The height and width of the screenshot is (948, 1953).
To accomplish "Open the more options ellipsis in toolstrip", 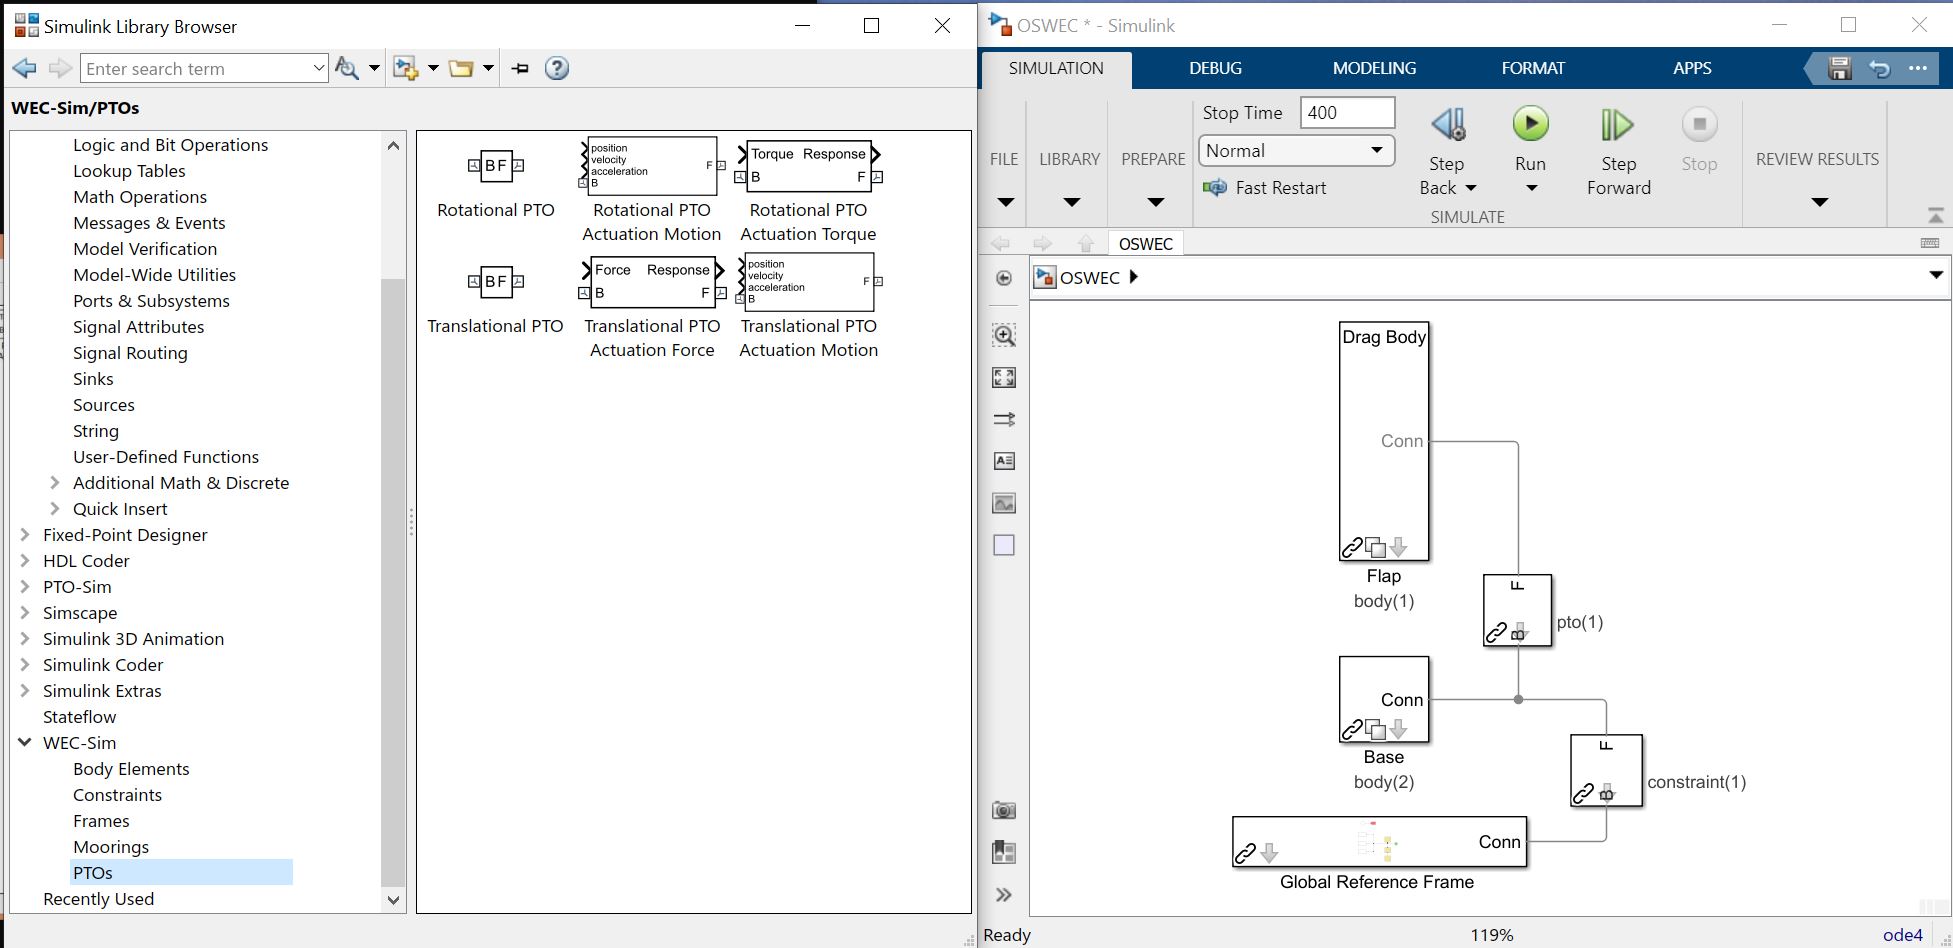I will tap(1917, 68).
